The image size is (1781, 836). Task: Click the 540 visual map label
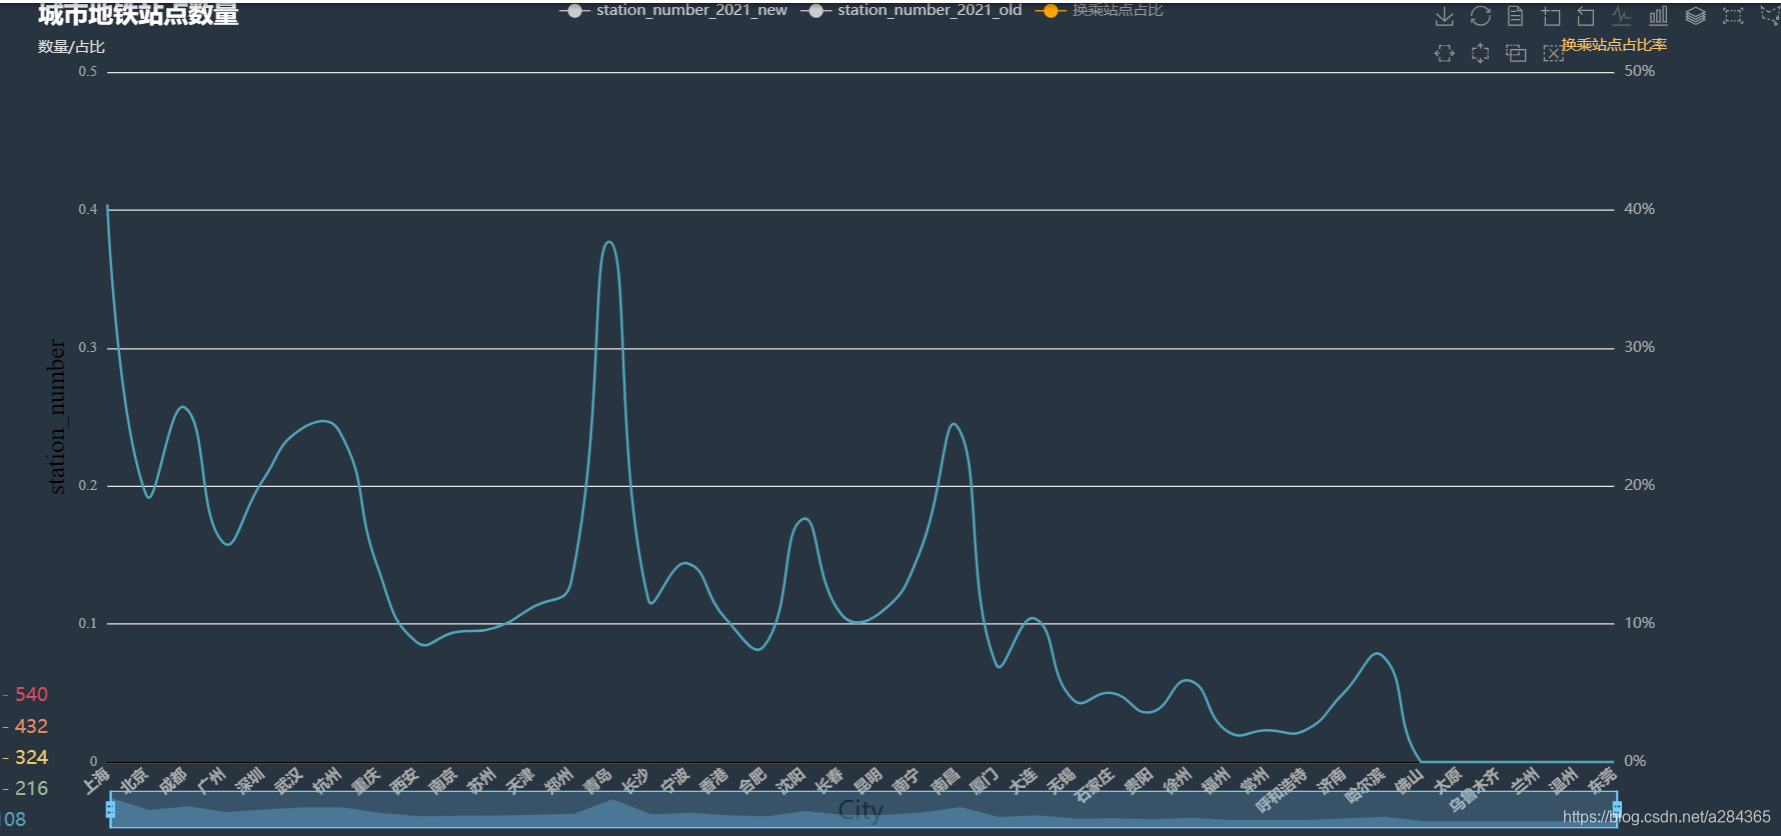(x=31, y=694)
